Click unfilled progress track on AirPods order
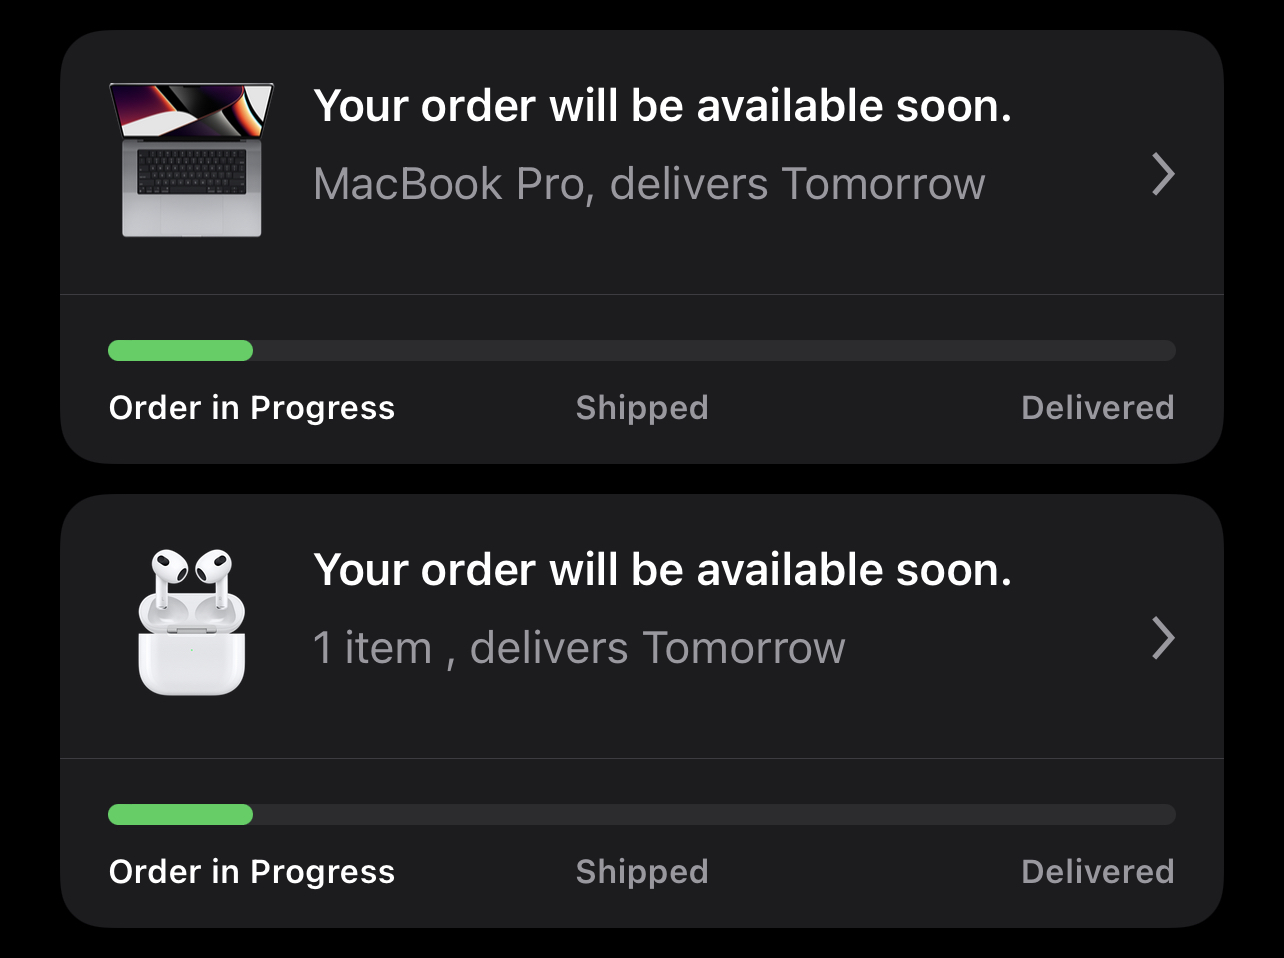 714,814
